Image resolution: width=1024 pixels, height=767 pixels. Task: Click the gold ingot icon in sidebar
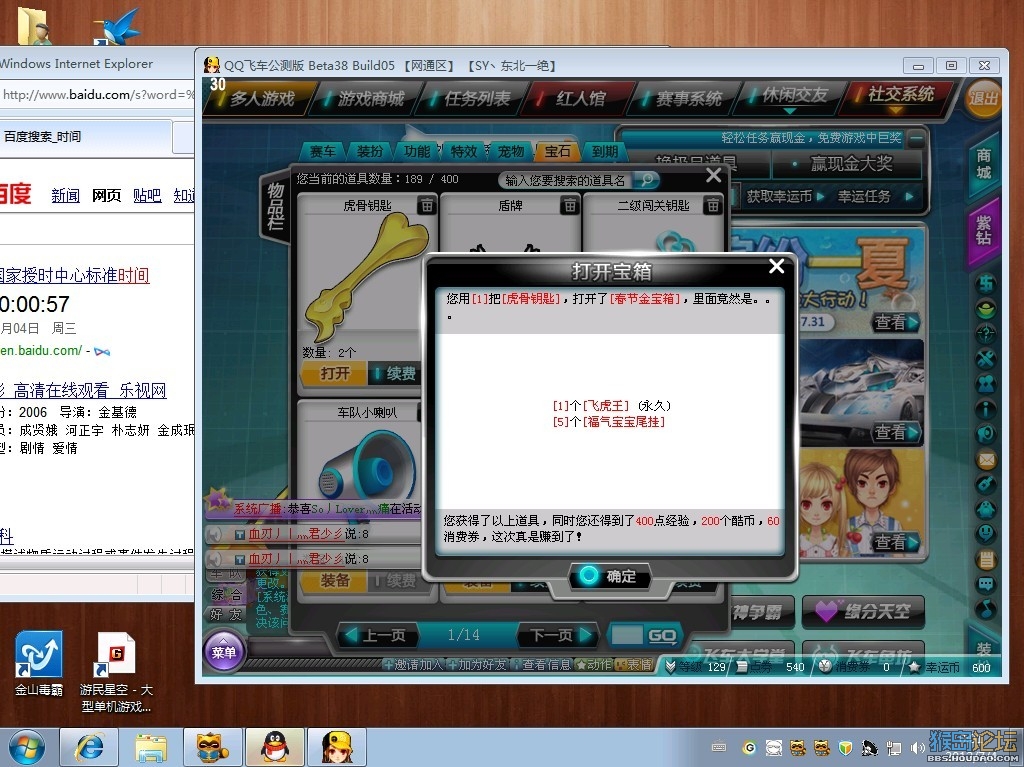[985, 308]
